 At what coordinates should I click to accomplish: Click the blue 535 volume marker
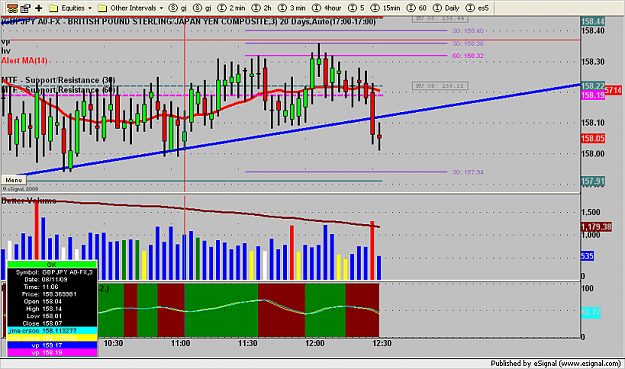(588, 256)
